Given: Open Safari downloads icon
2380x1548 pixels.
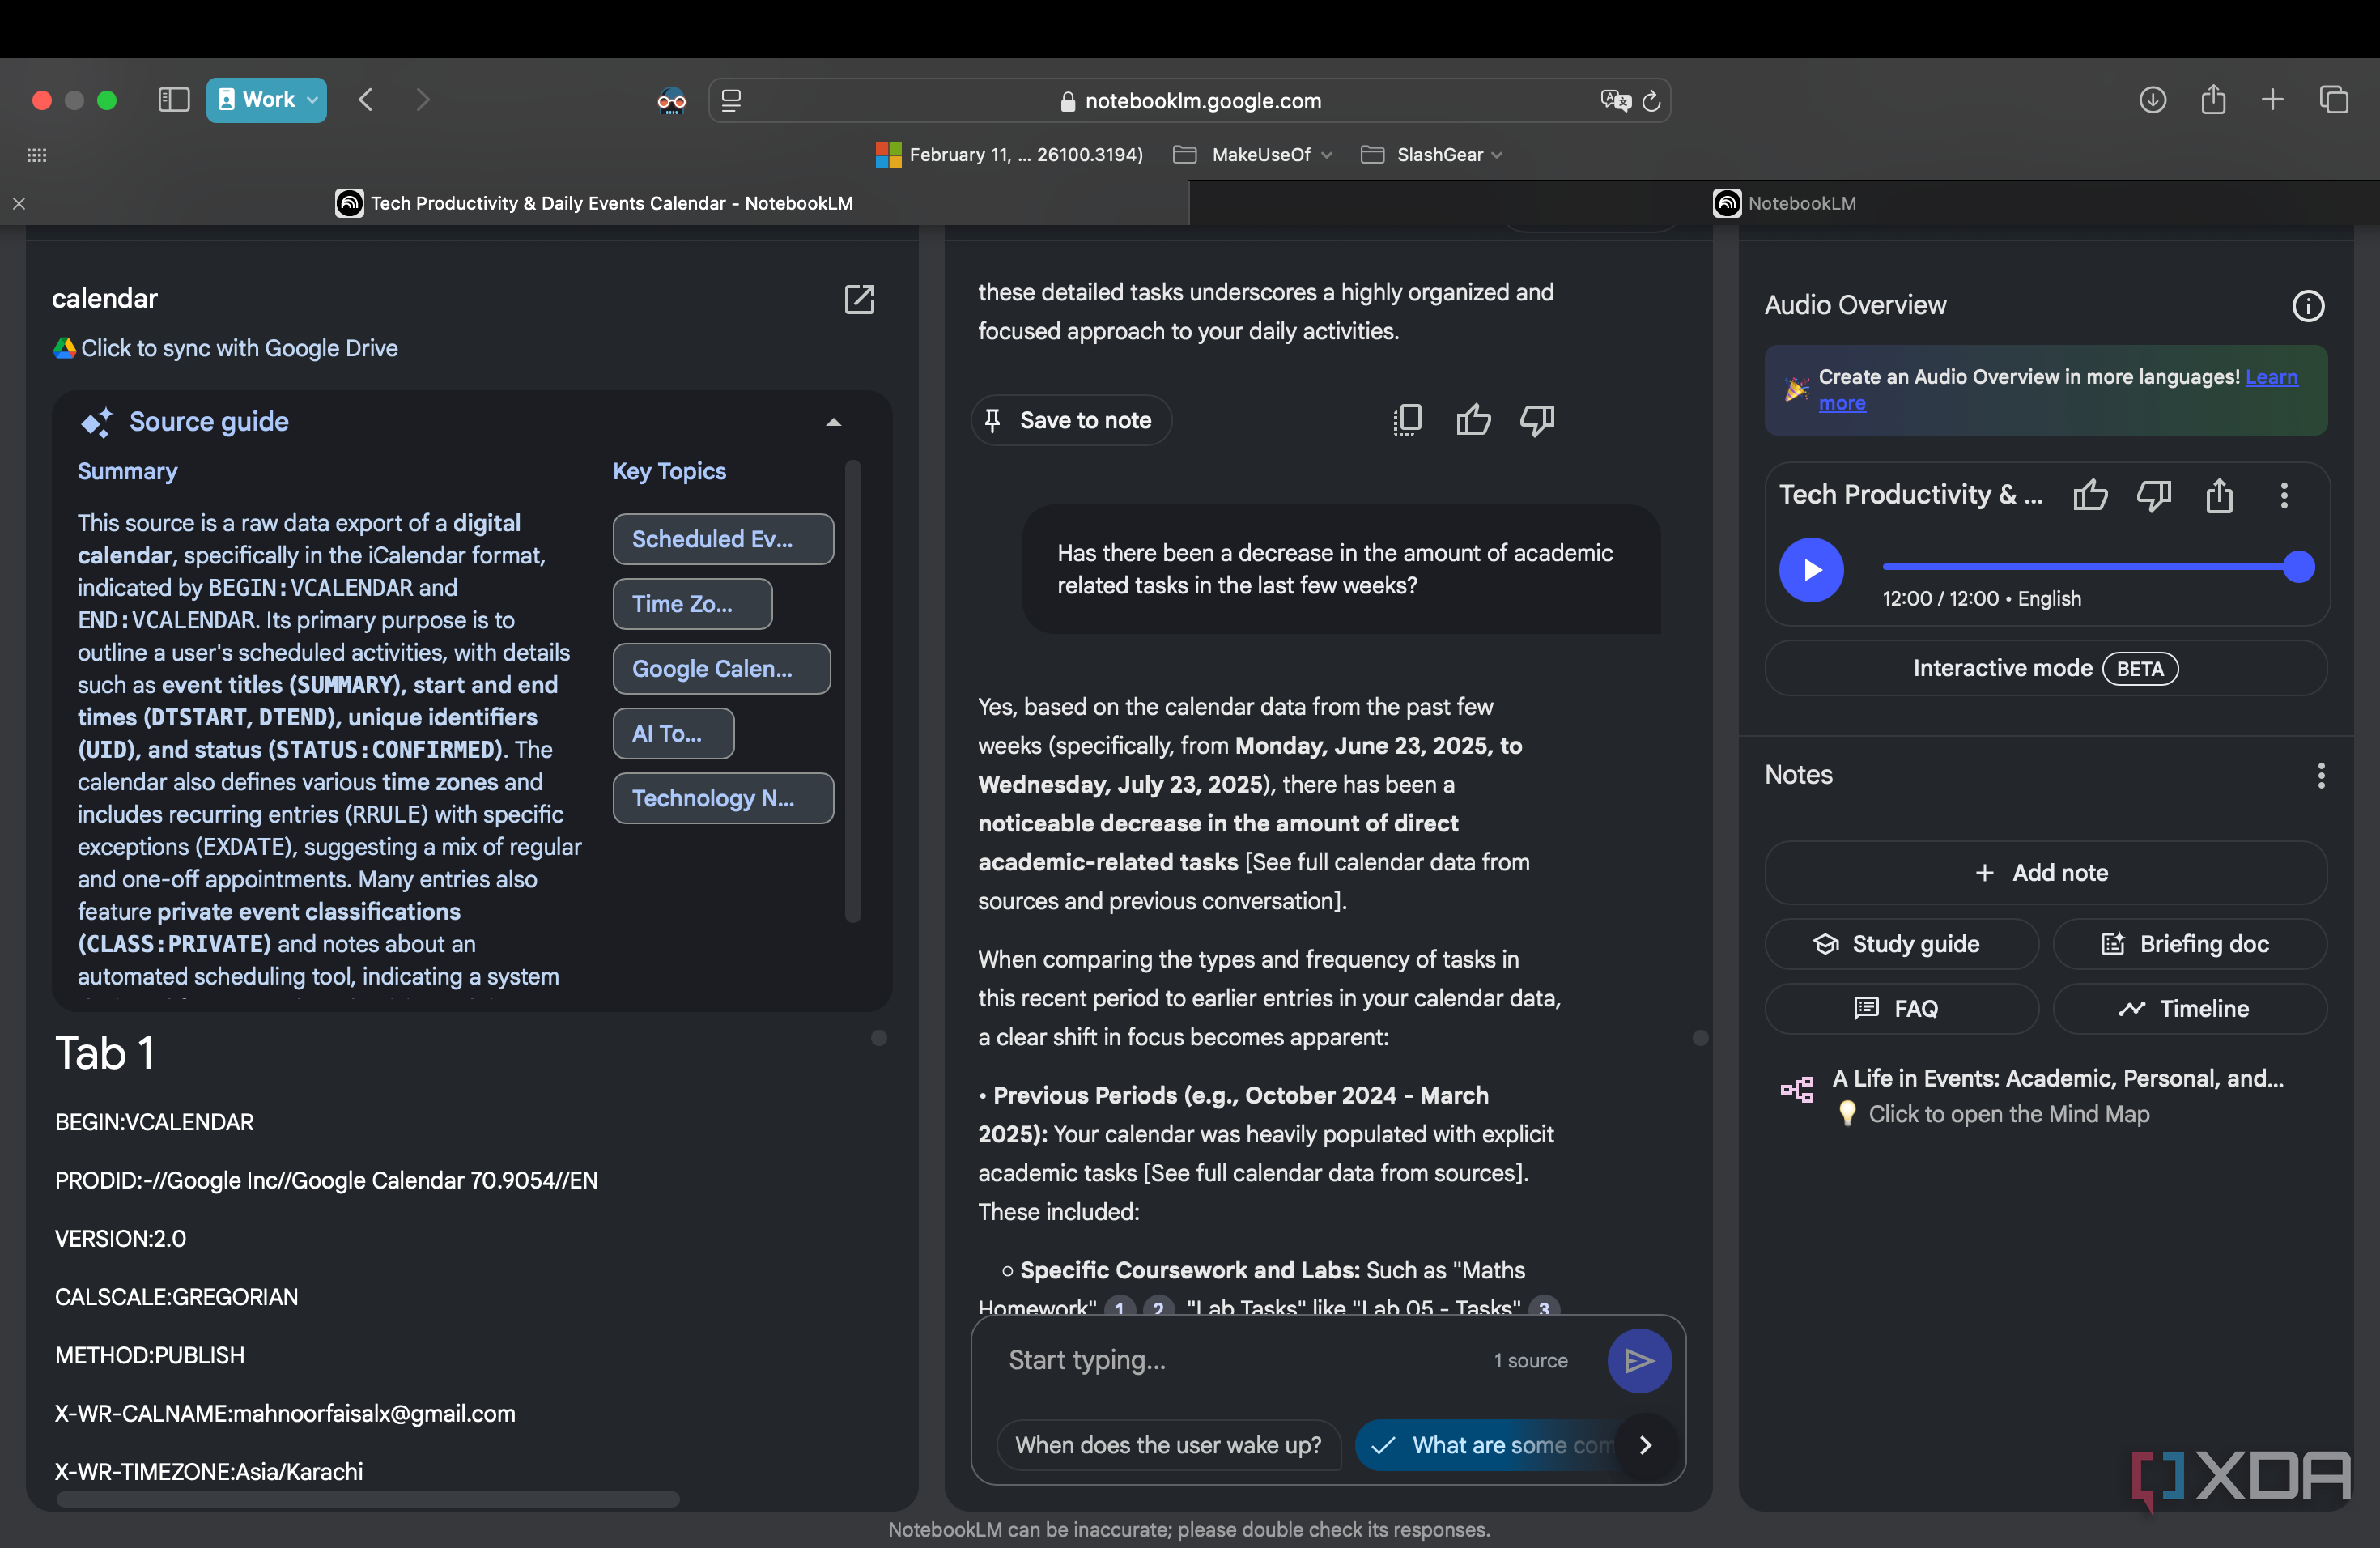Looking at the screenshot, I should pyautogui.click(x=2153, y=100).
